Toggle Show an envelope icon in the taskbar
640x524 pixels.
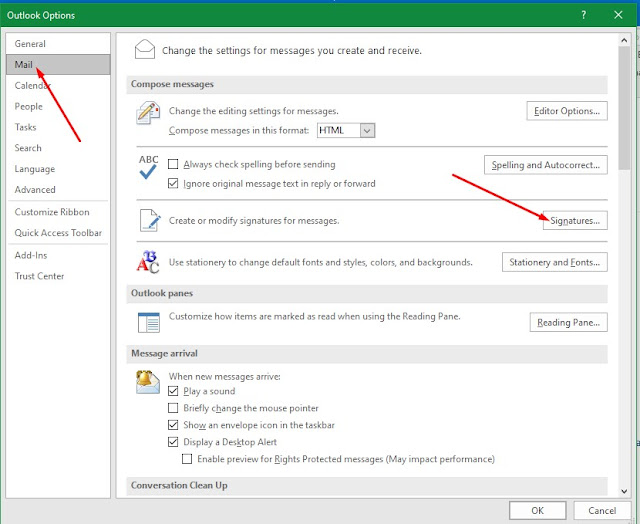pos(173,425)
